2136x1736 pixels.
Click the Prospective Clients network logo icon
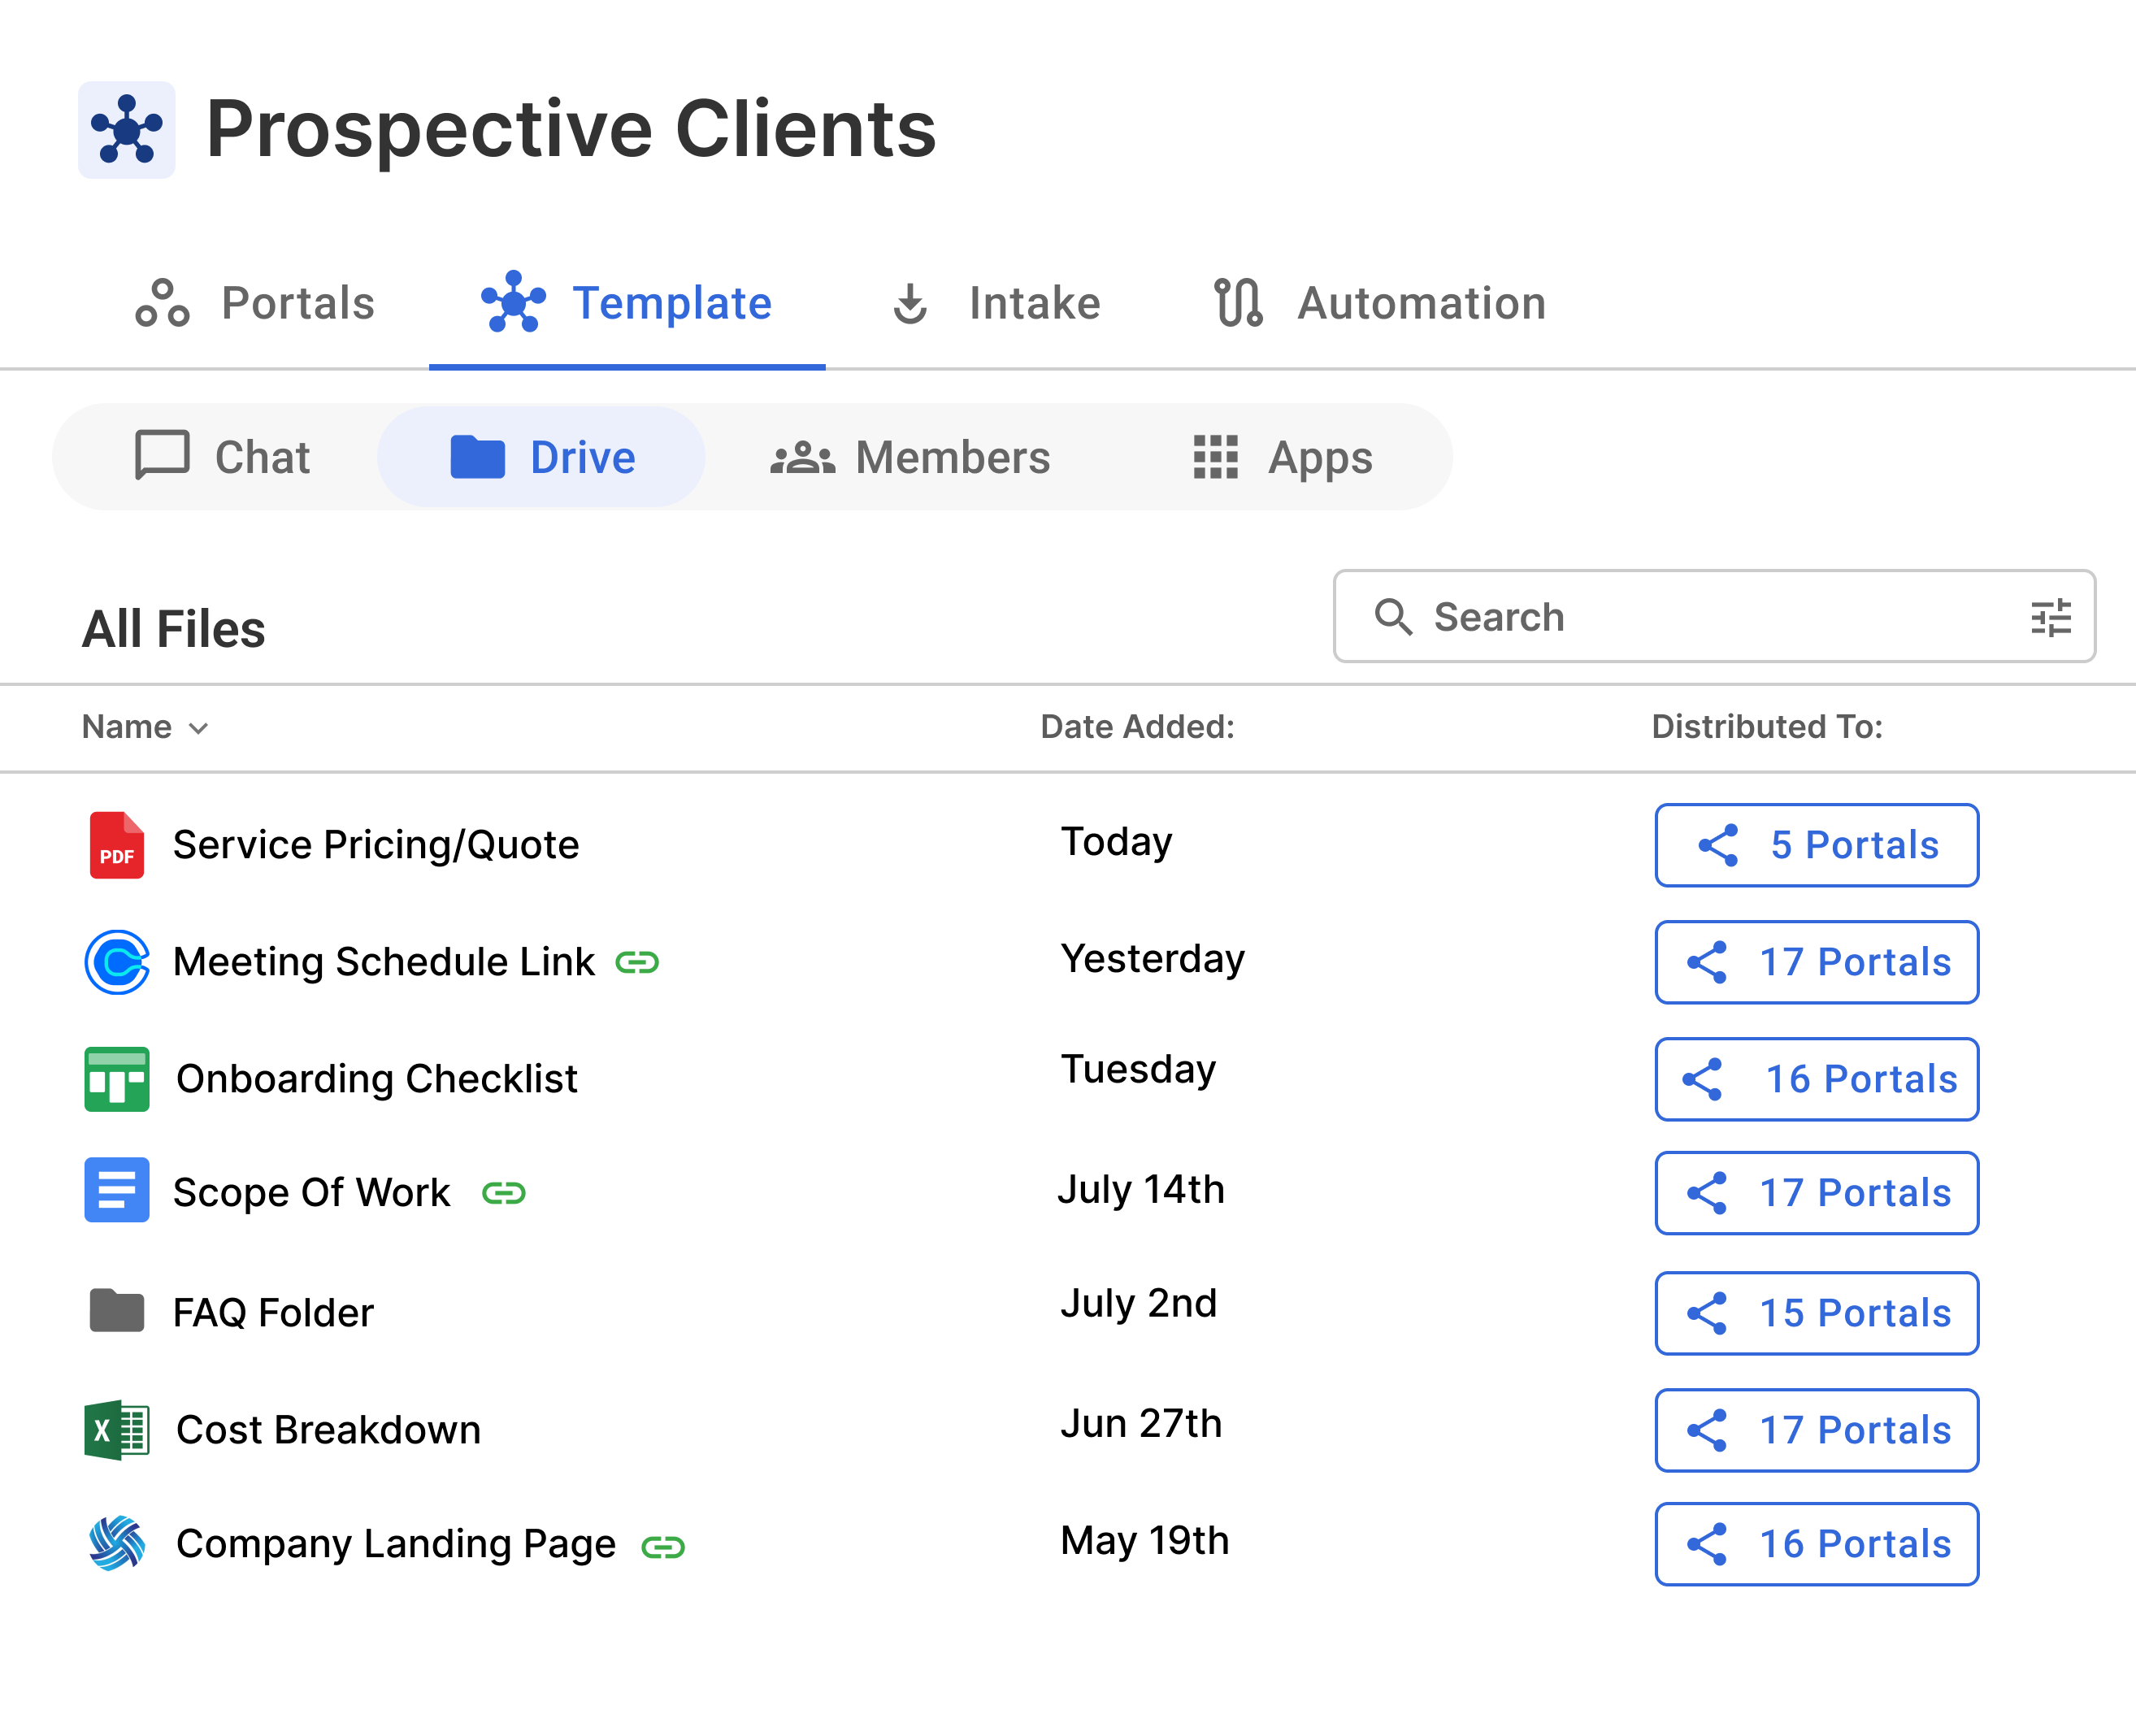(127, 130)
